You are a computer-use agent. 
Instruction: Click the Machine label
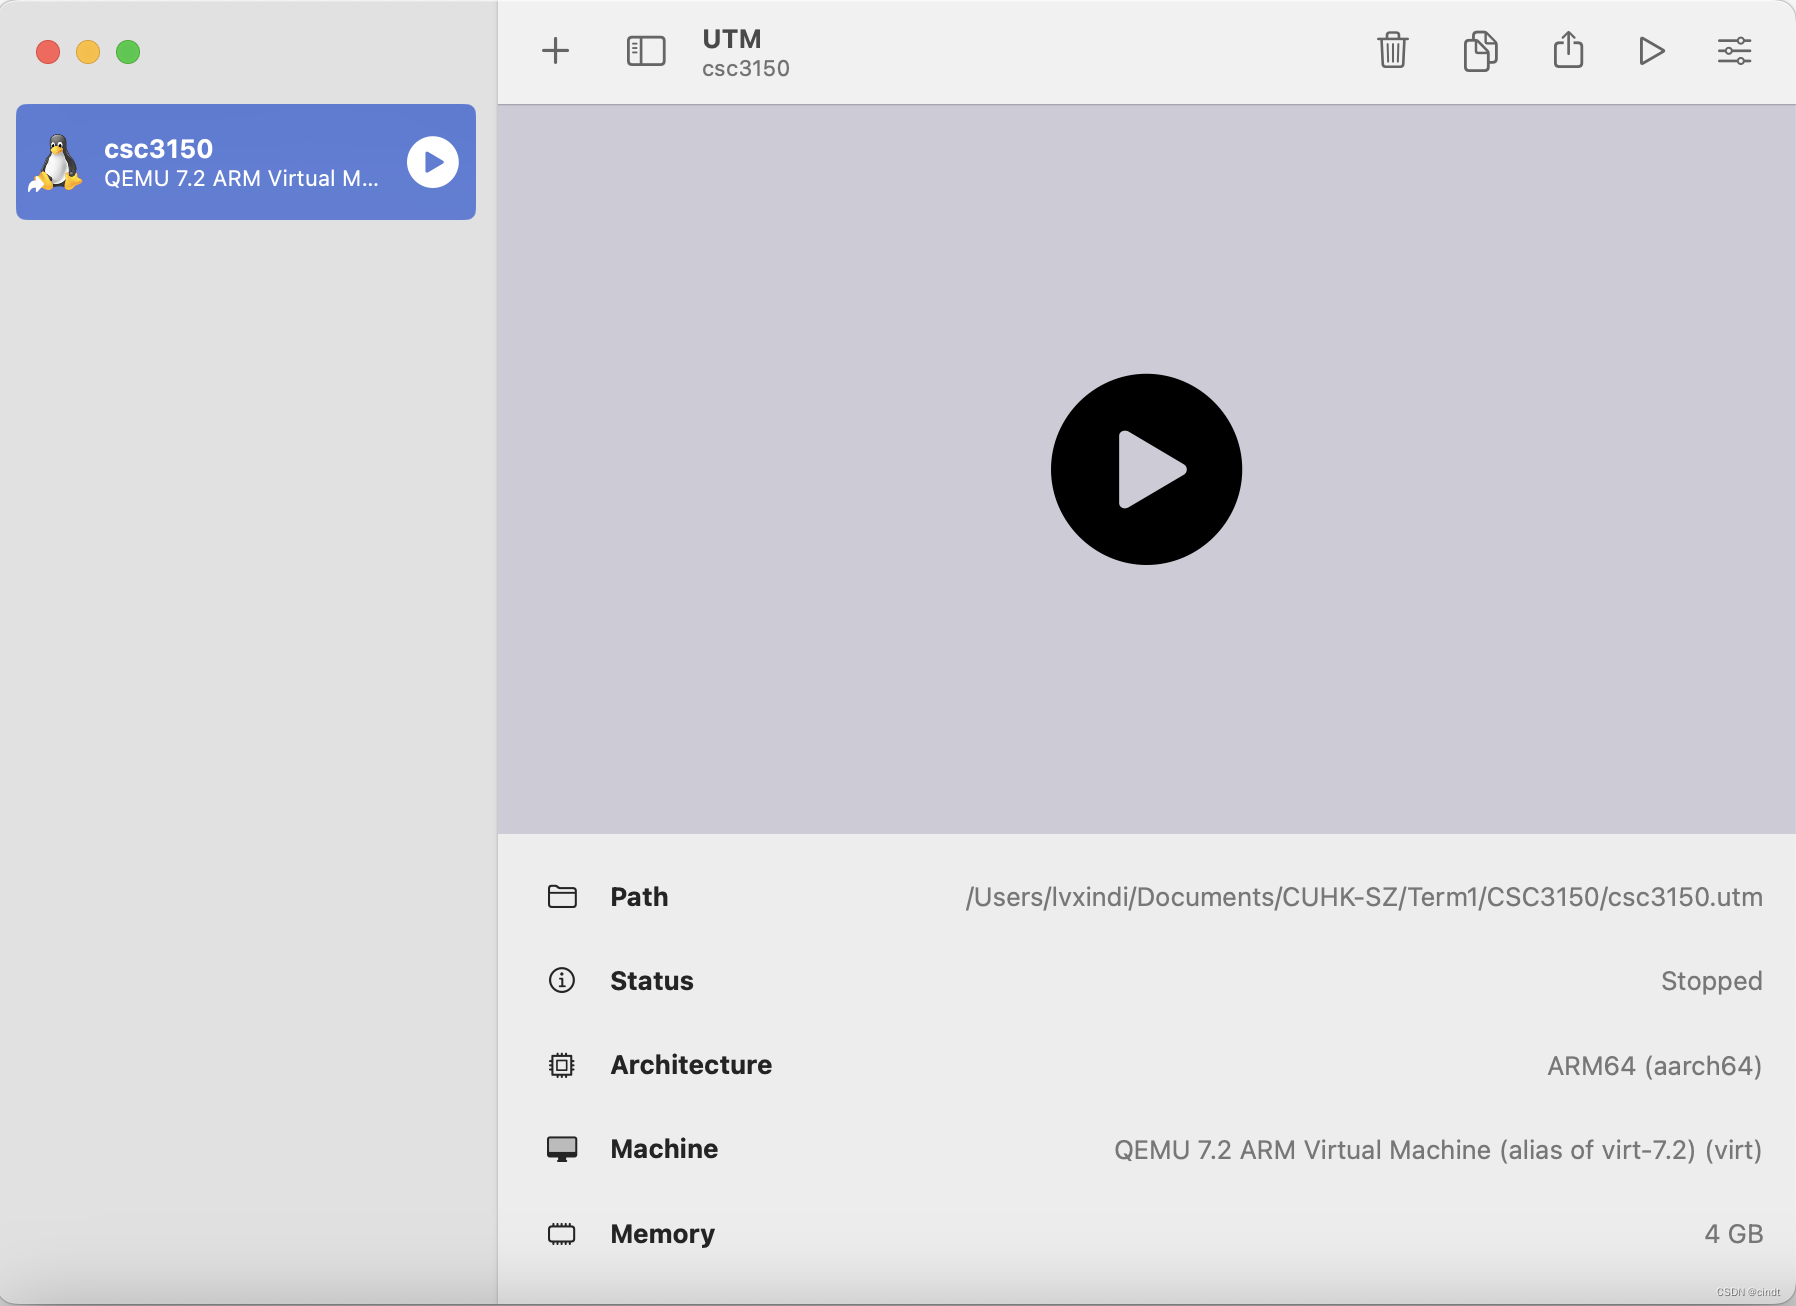[x=664, y=1149]
